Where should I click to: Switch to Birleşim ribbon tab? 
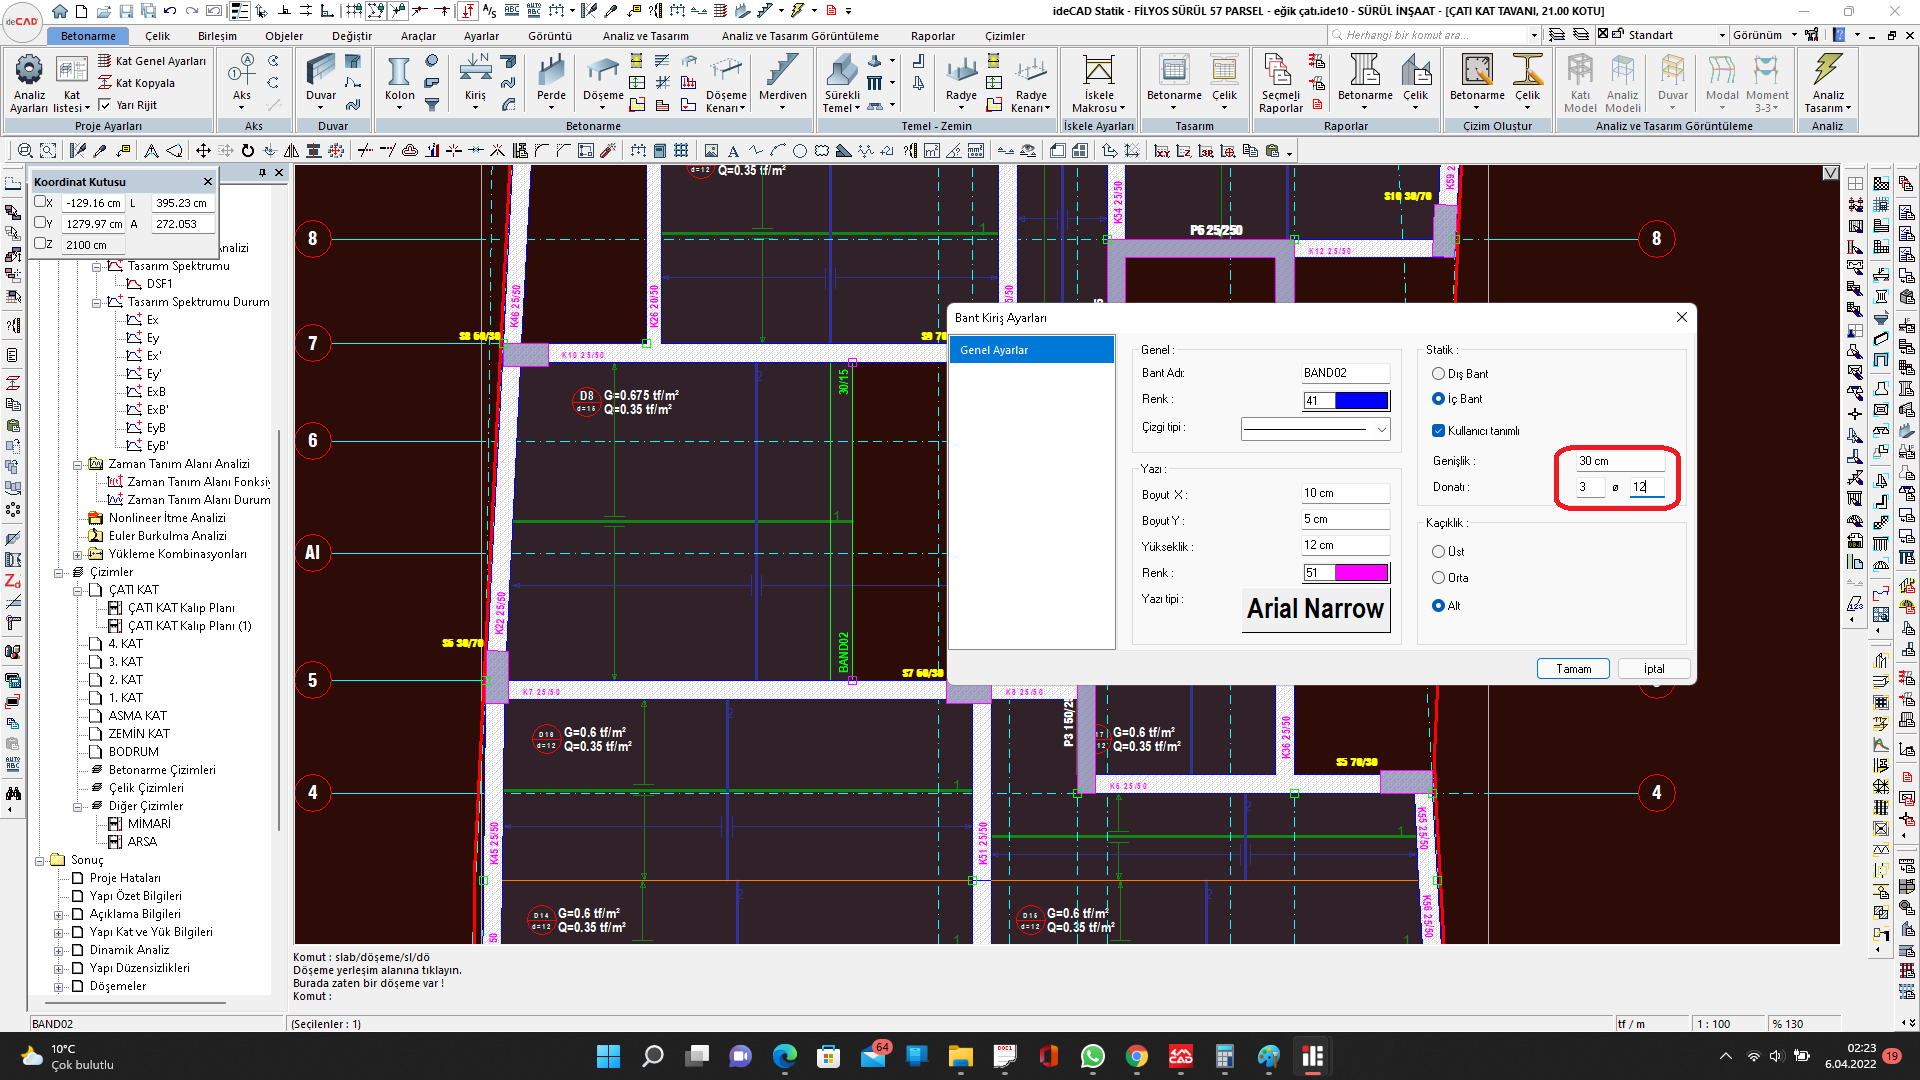(x=217, y=36)
